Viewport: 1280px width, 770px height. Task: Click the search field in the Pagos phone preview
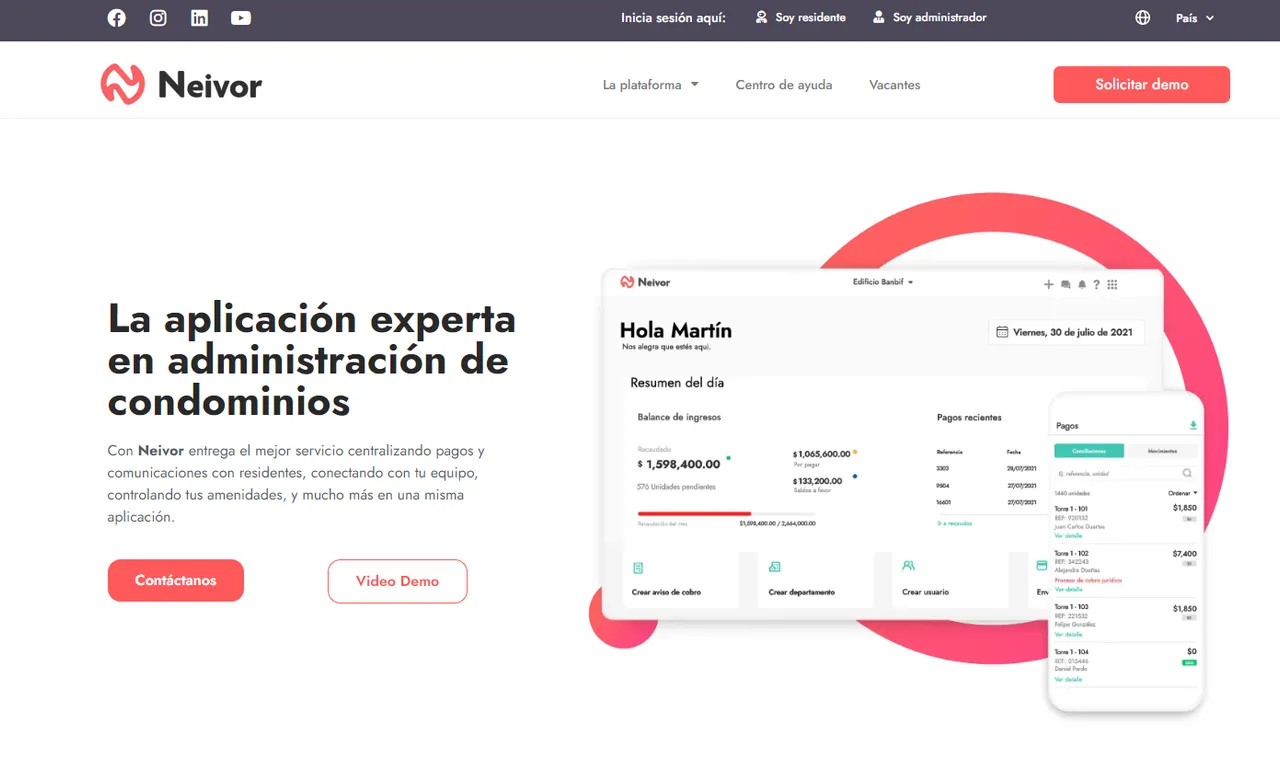click(x=1126, y=473)
